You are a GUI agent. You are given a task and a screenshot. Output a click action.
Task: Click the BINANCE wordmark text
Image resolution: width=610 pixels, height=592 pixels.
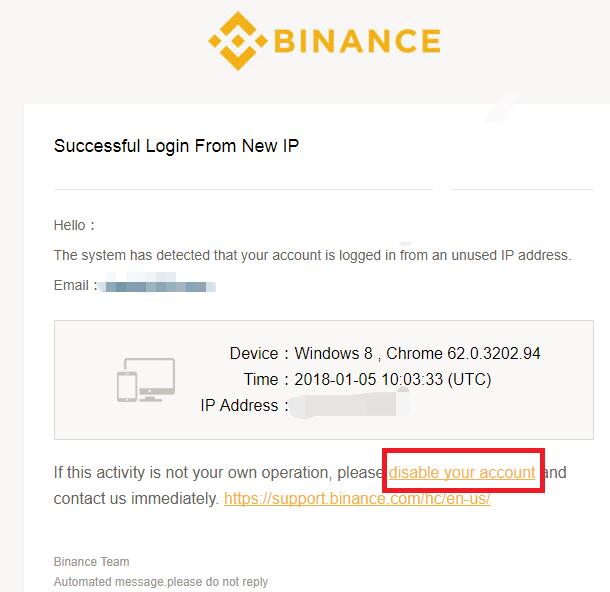(x=358, y=41)
